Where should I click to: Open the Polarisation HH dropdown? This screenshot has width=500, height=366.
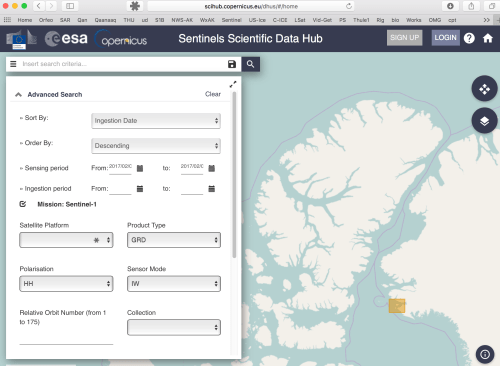(x=66, y=284)
